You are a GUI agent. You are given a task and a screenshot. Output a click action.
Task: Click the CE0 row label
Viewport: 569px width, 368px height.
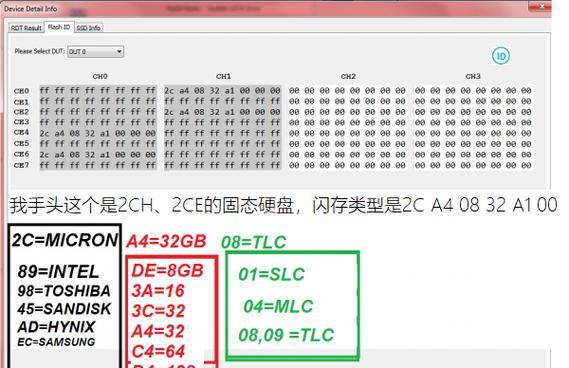tap(21, 91)
